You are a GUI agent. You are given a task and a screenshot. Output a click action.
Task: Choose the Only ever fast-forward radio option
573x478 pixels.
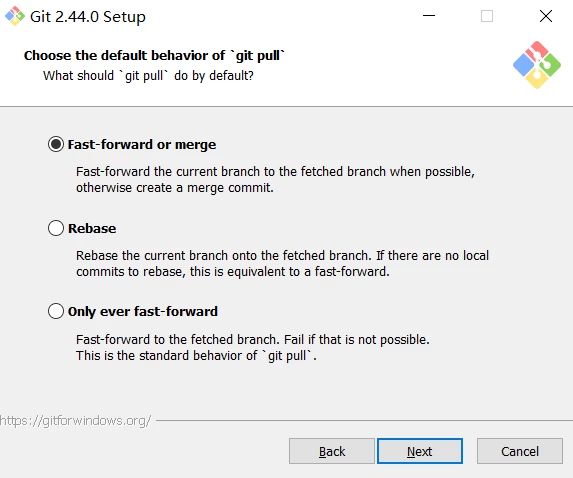coord(56,311)
